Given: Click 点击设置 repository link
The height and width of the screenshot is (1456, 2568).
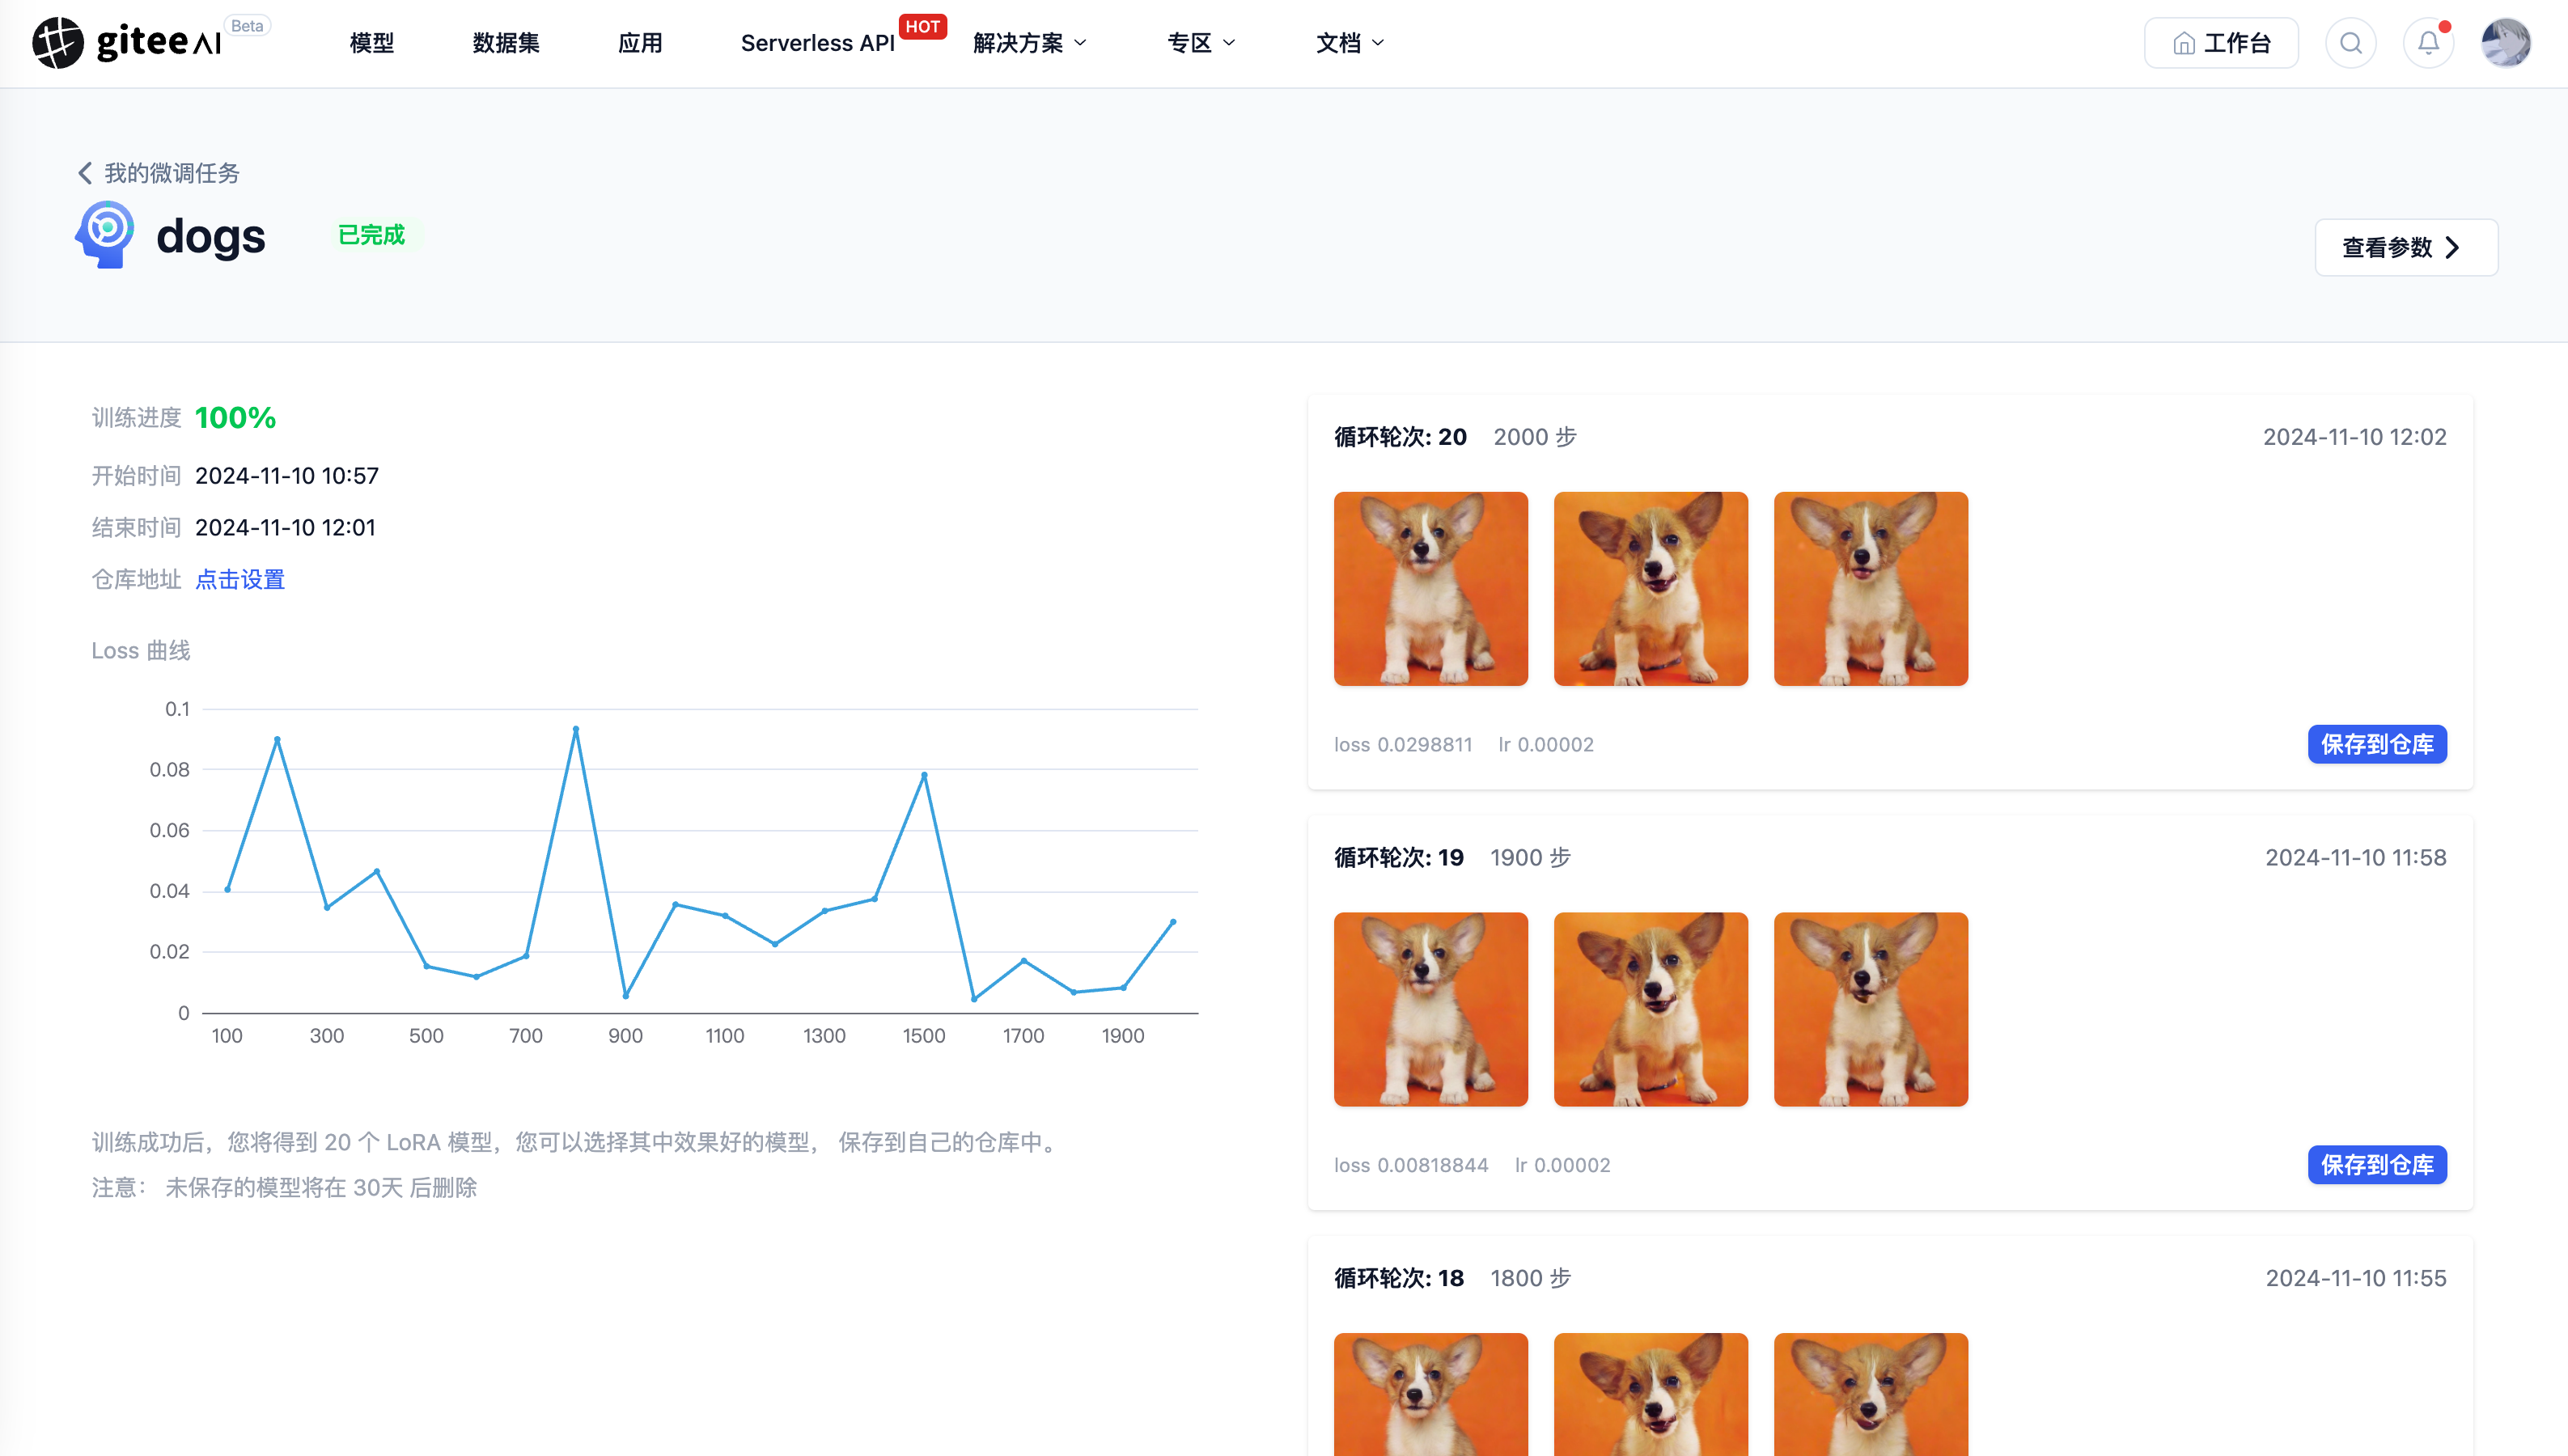Looking at the screenshot, I should tap(240, 579).
